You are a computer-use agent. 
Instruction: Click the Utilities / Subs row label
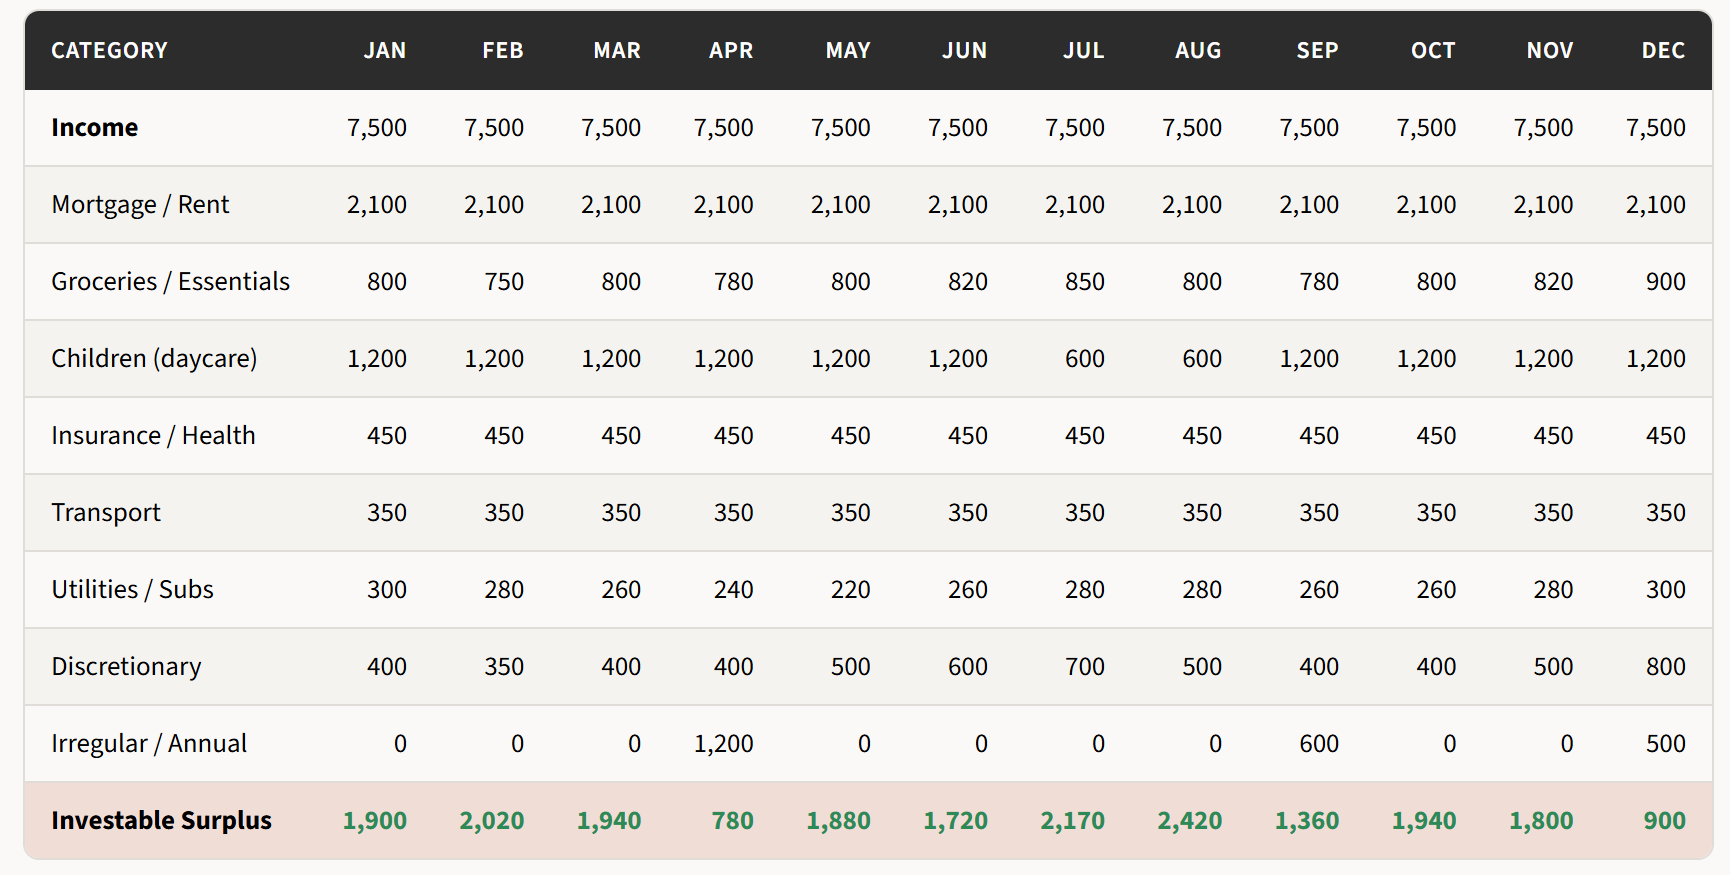(x=132, y=589)
